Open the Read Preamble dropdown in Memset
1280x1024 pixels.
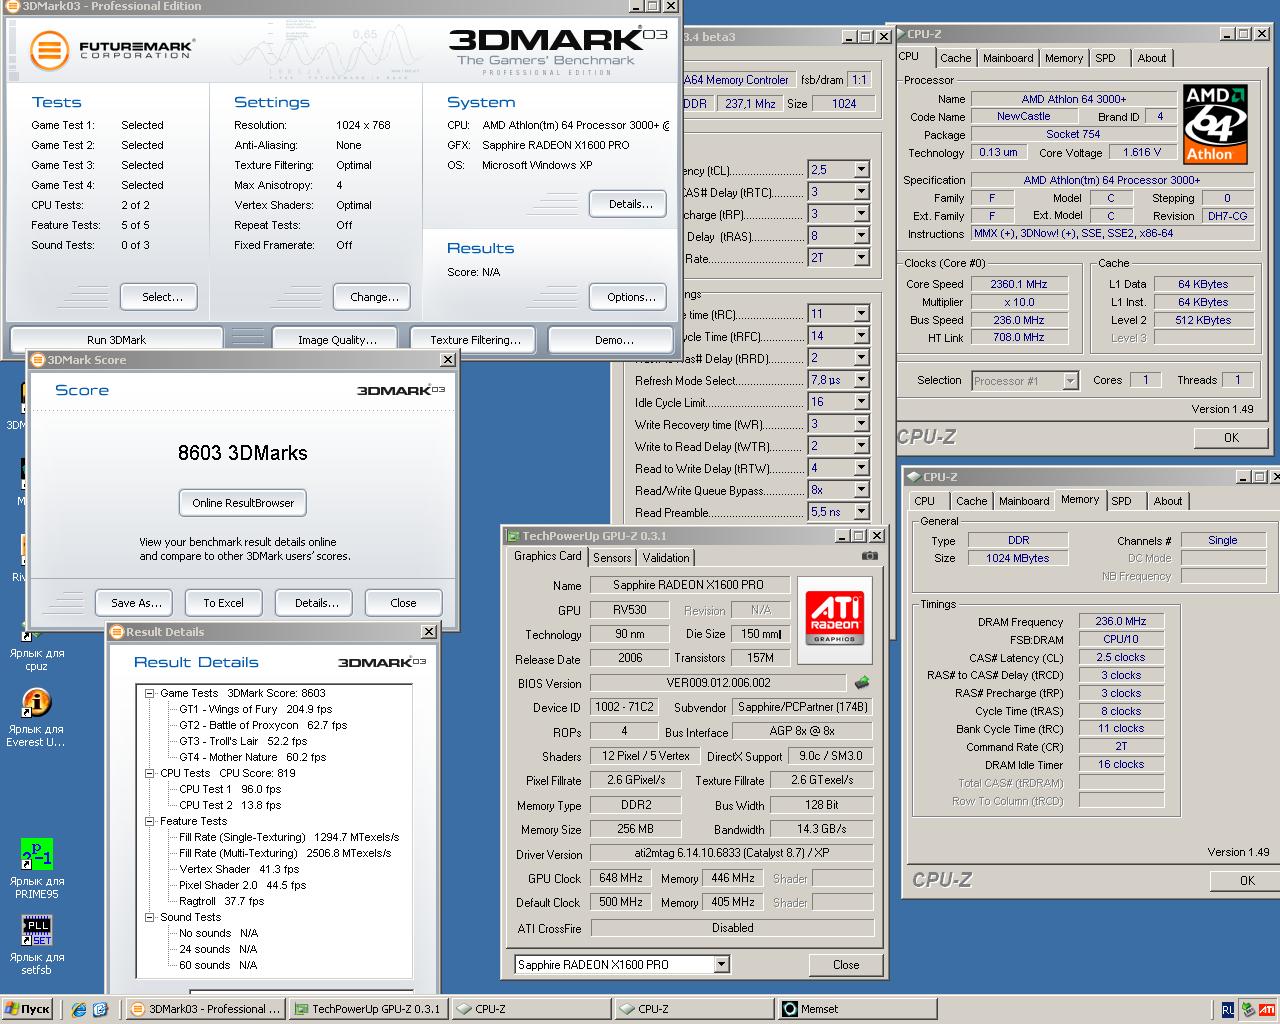pyautogui.click(x=860, y=512)
